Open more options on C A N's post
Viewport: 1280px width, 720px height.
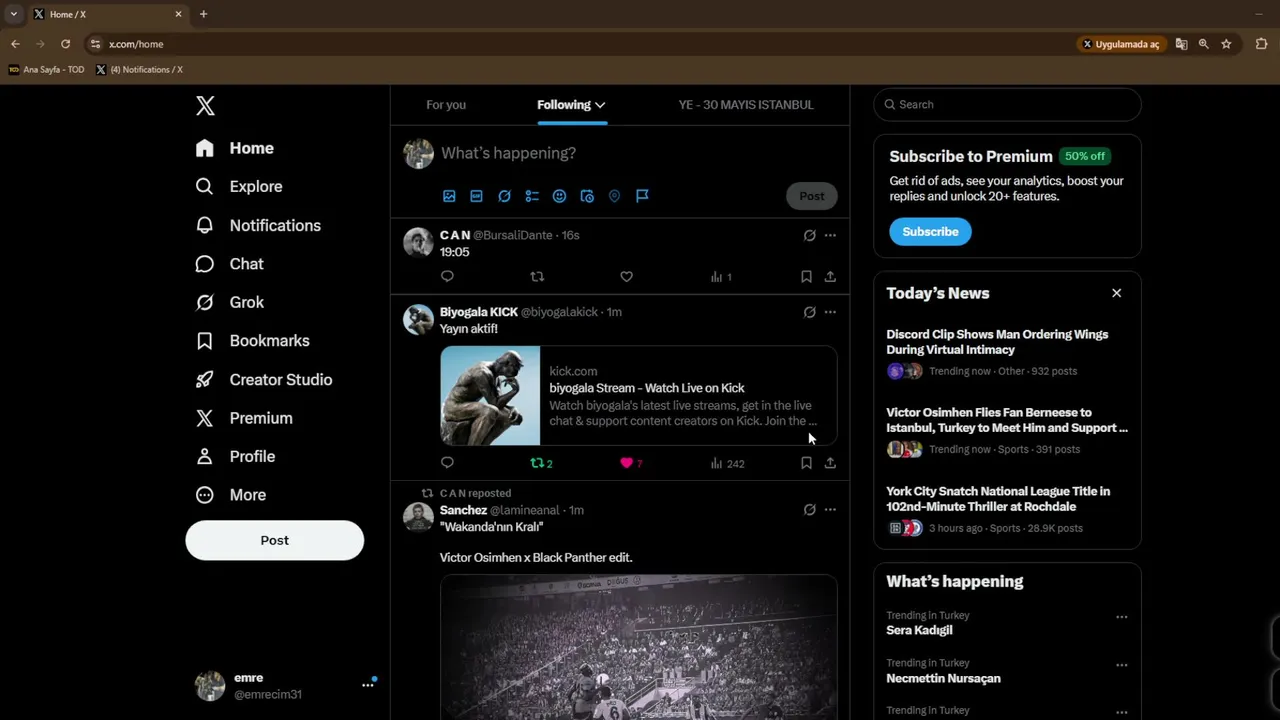pos(830,235)
